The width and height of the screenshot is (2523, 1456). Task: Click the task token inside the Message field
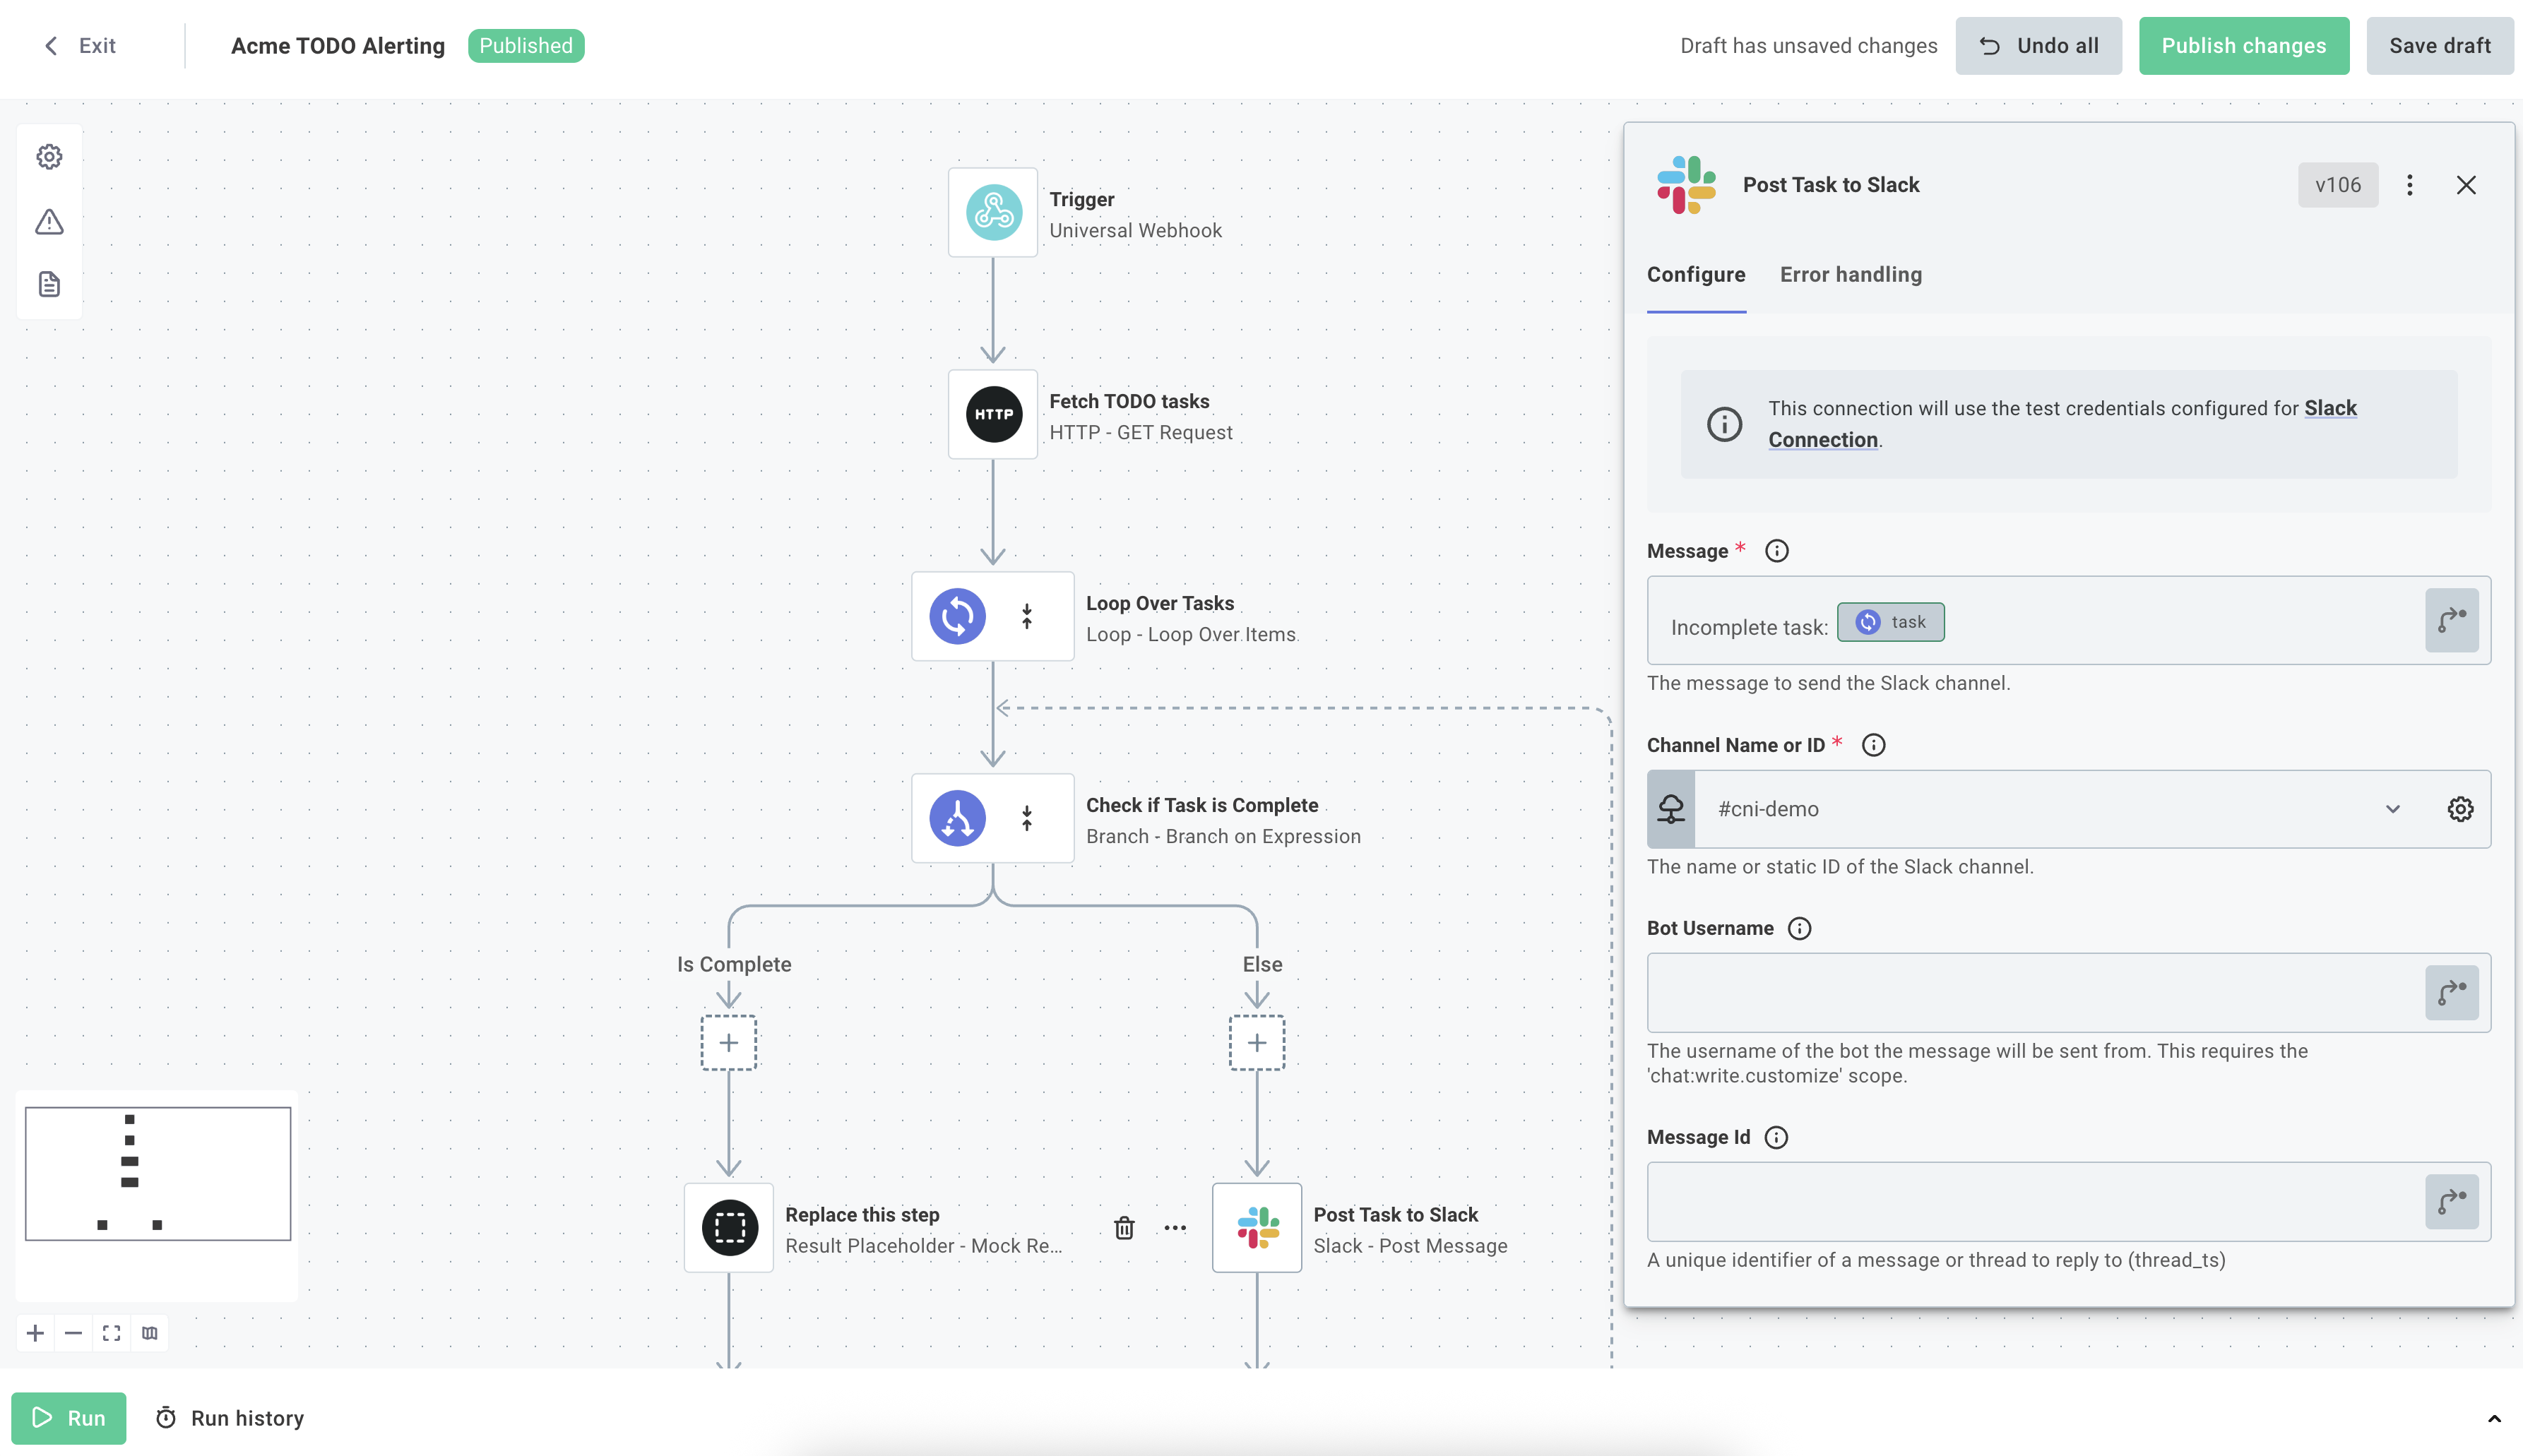[x=1890, y=621]
